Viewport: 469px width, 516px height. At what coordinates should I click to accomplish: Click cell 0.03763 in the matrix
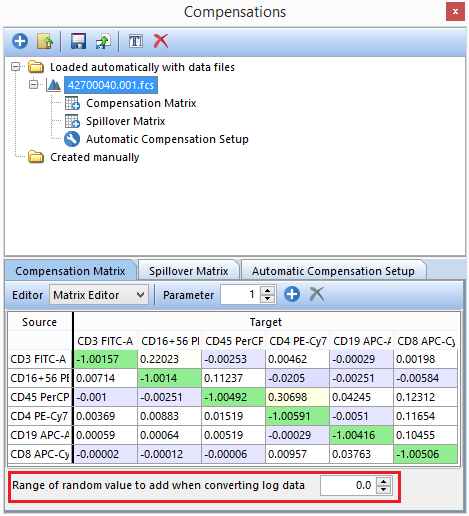coord(361,454)
